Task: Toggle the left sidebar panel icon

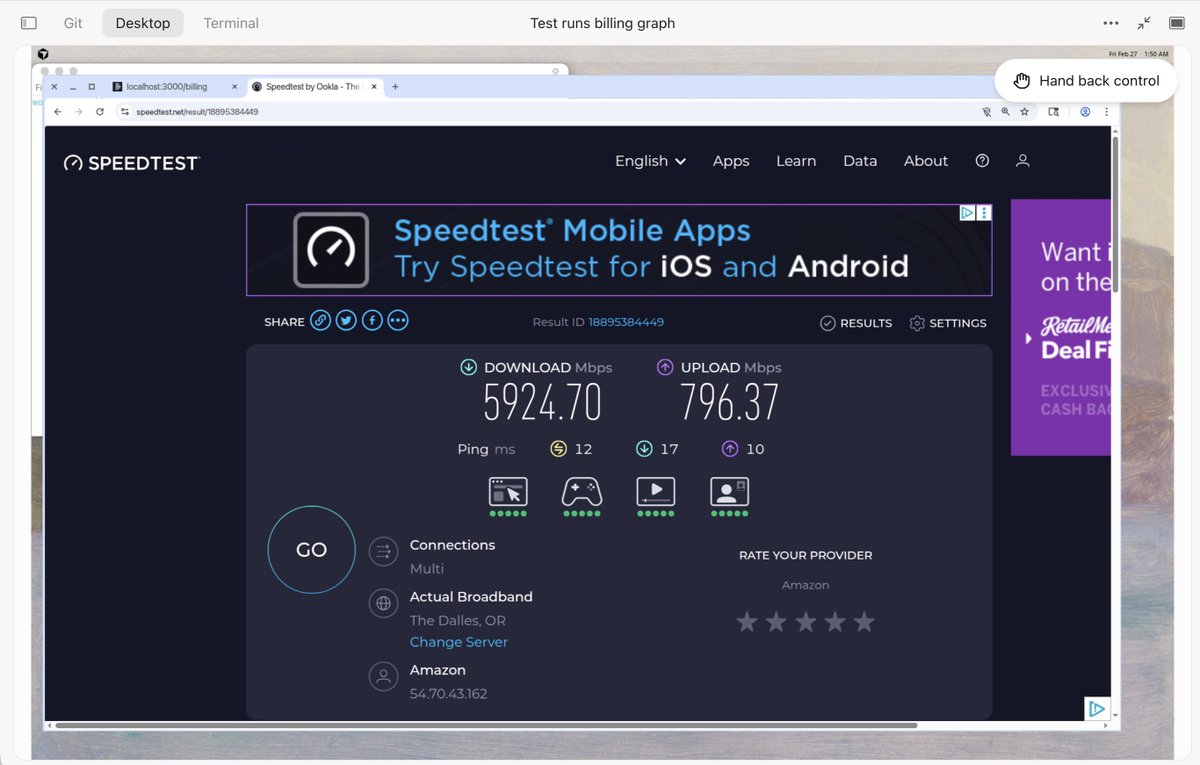Action: pos(29,23)
